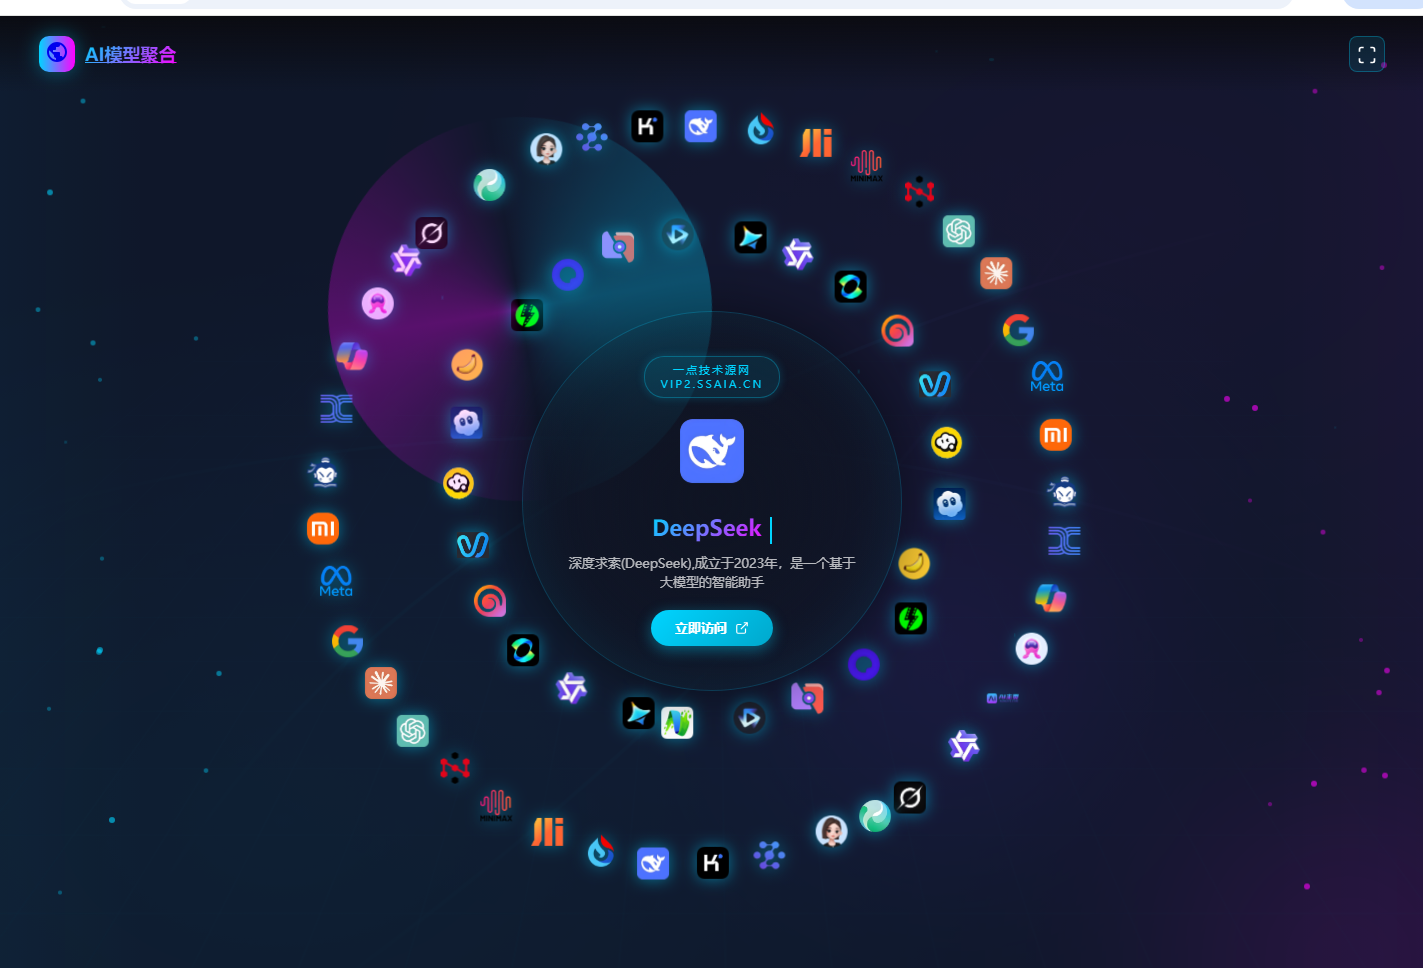
Task: Open the site logo icon beside AI模型聚合
Action: click(x=57, y=54)
